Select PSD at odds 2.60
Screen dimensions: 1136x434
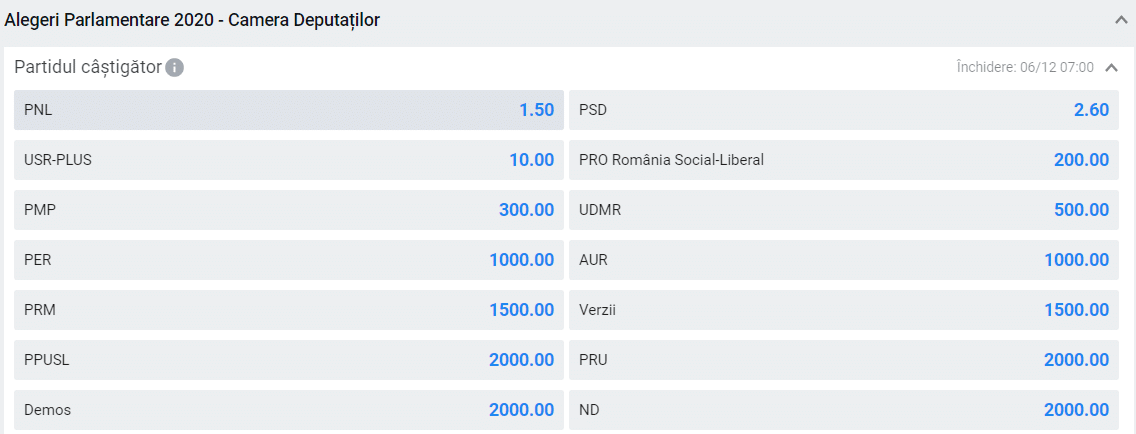click(x=844, y=110)
